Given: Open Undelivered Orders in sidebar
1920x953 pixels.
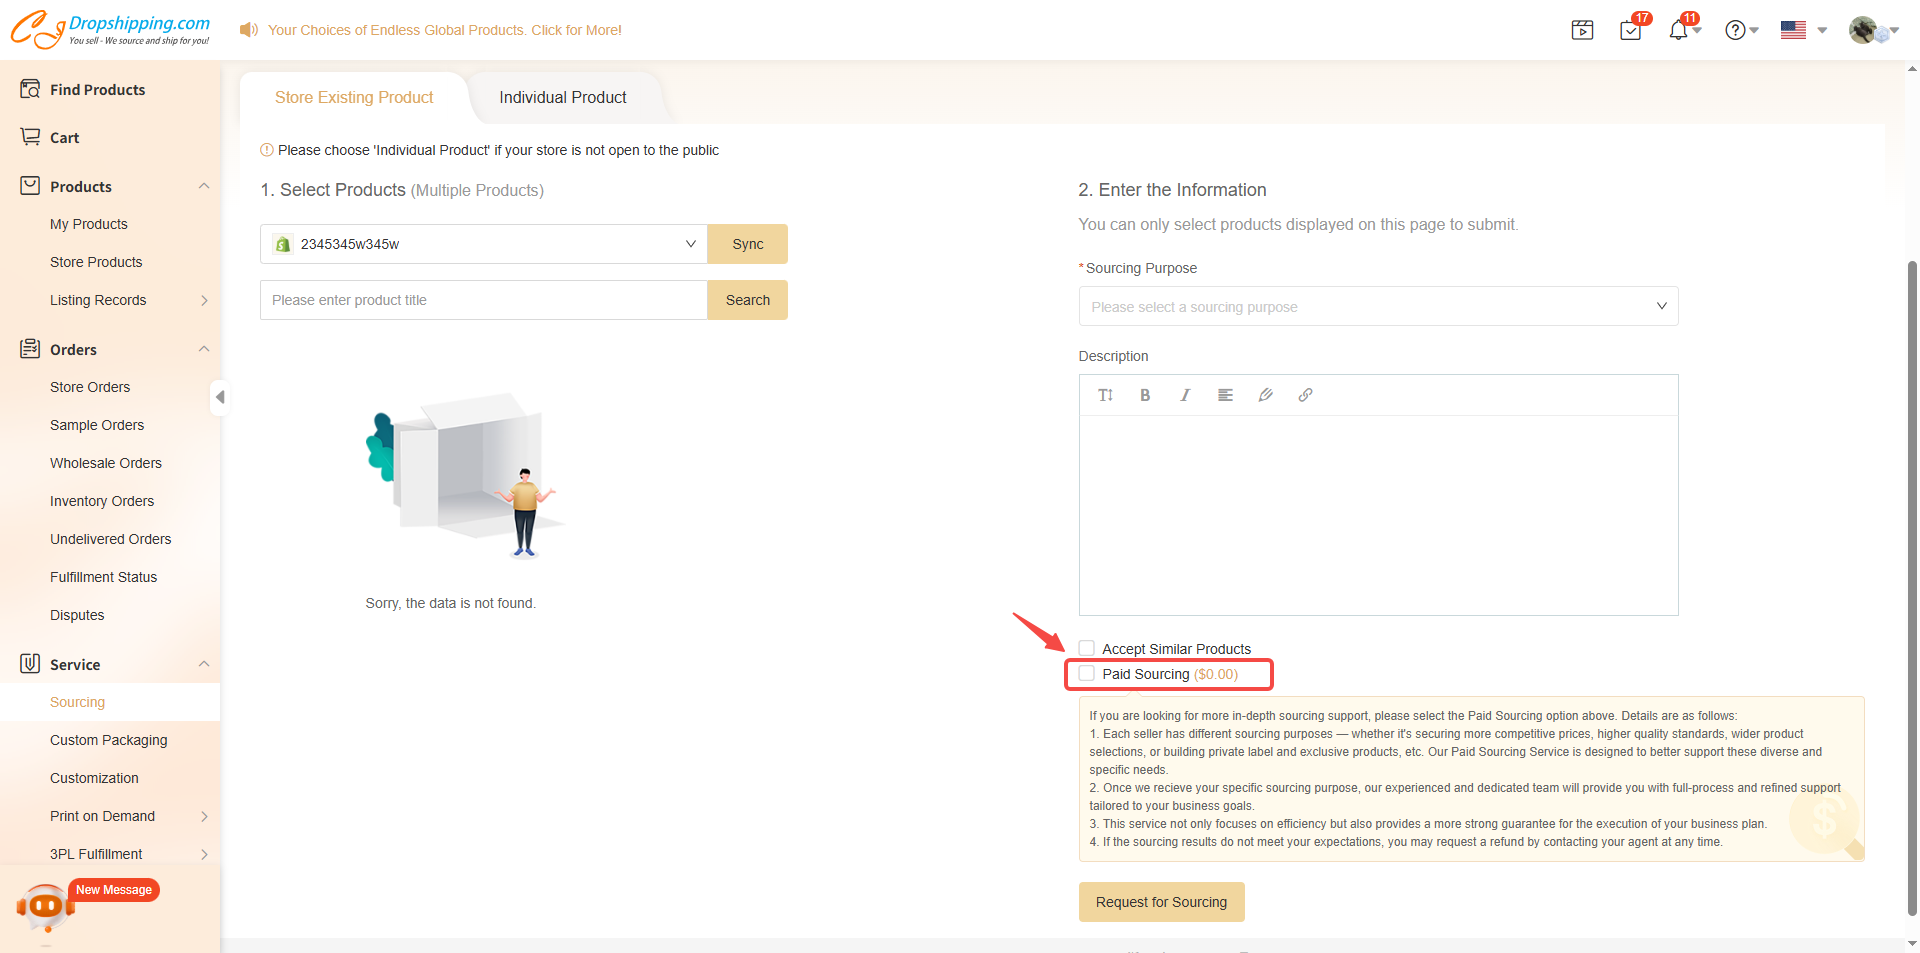Looking at the screenshot, I should coord(111,539).
